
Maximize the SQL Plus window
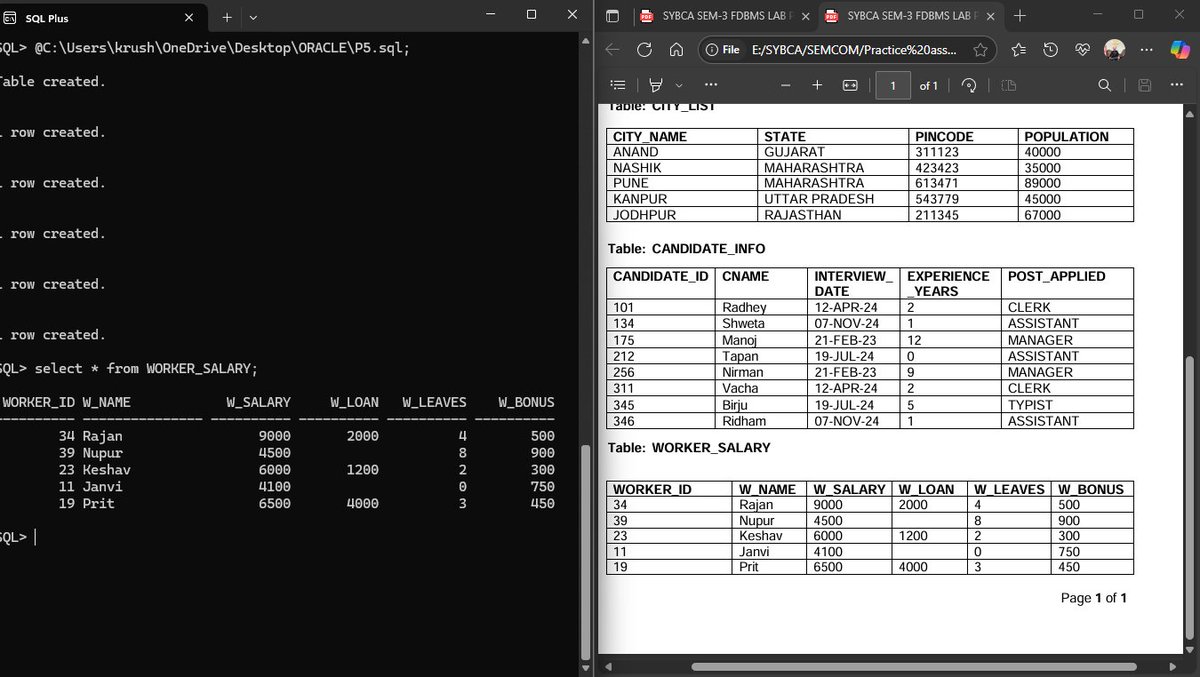(x=531, y=15)
